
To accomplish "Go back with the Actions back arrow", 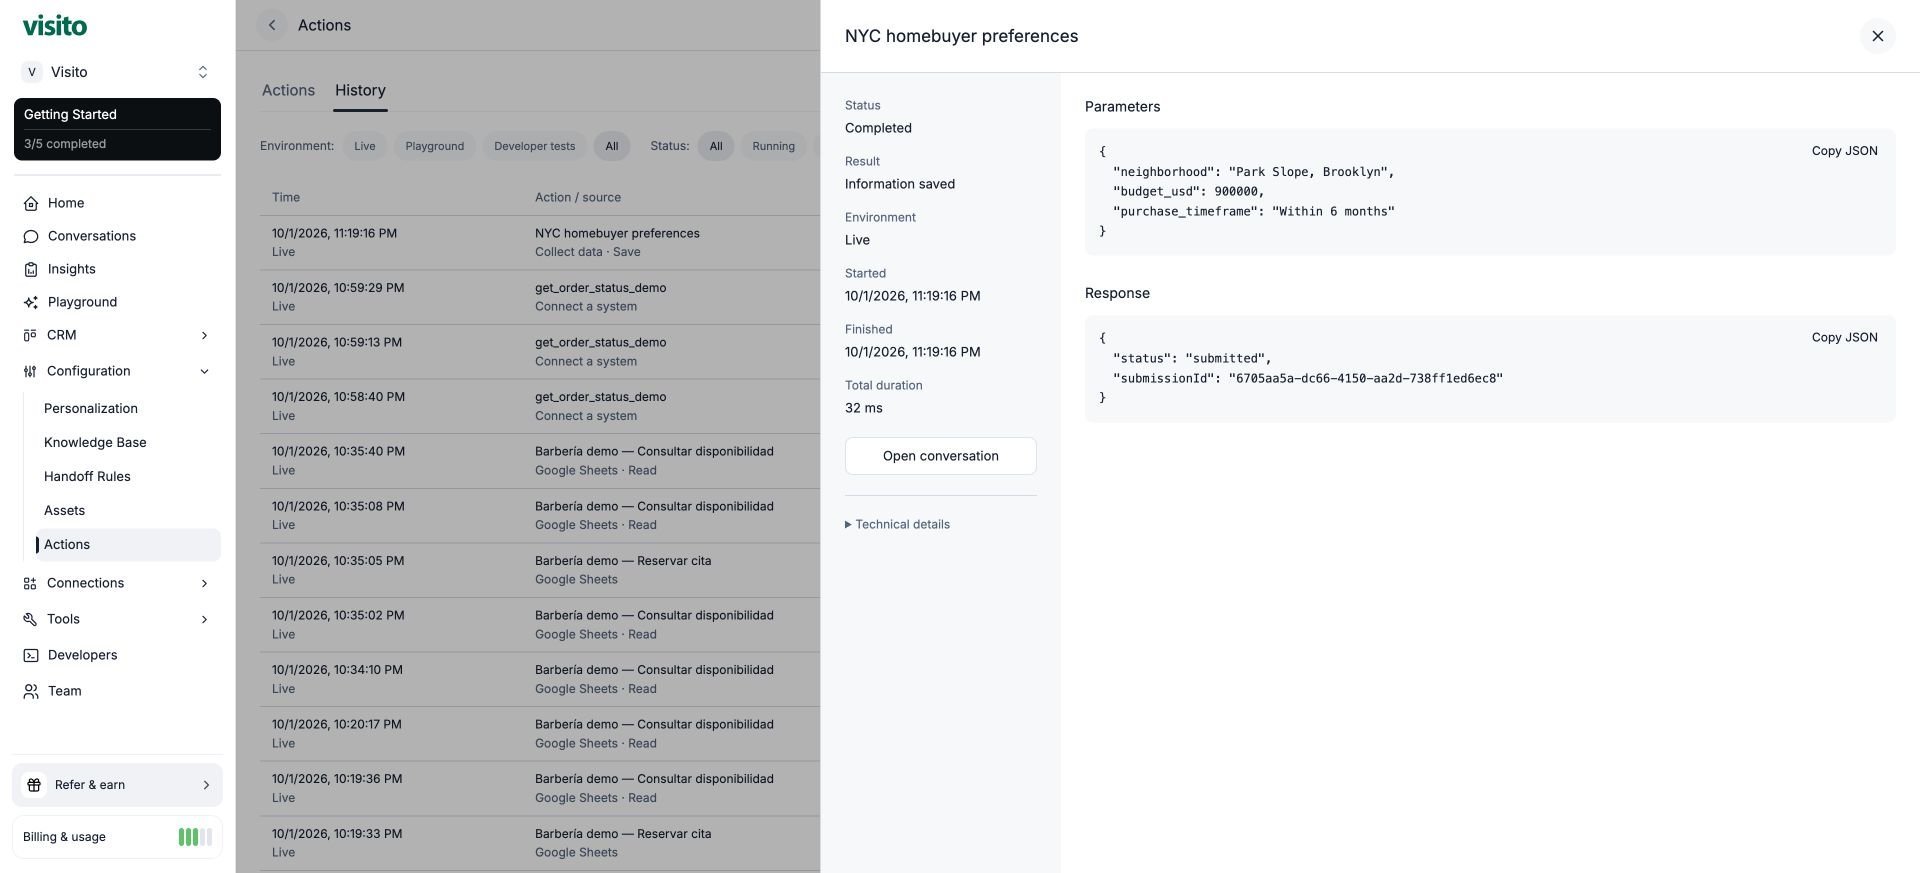I will point(272,25).
